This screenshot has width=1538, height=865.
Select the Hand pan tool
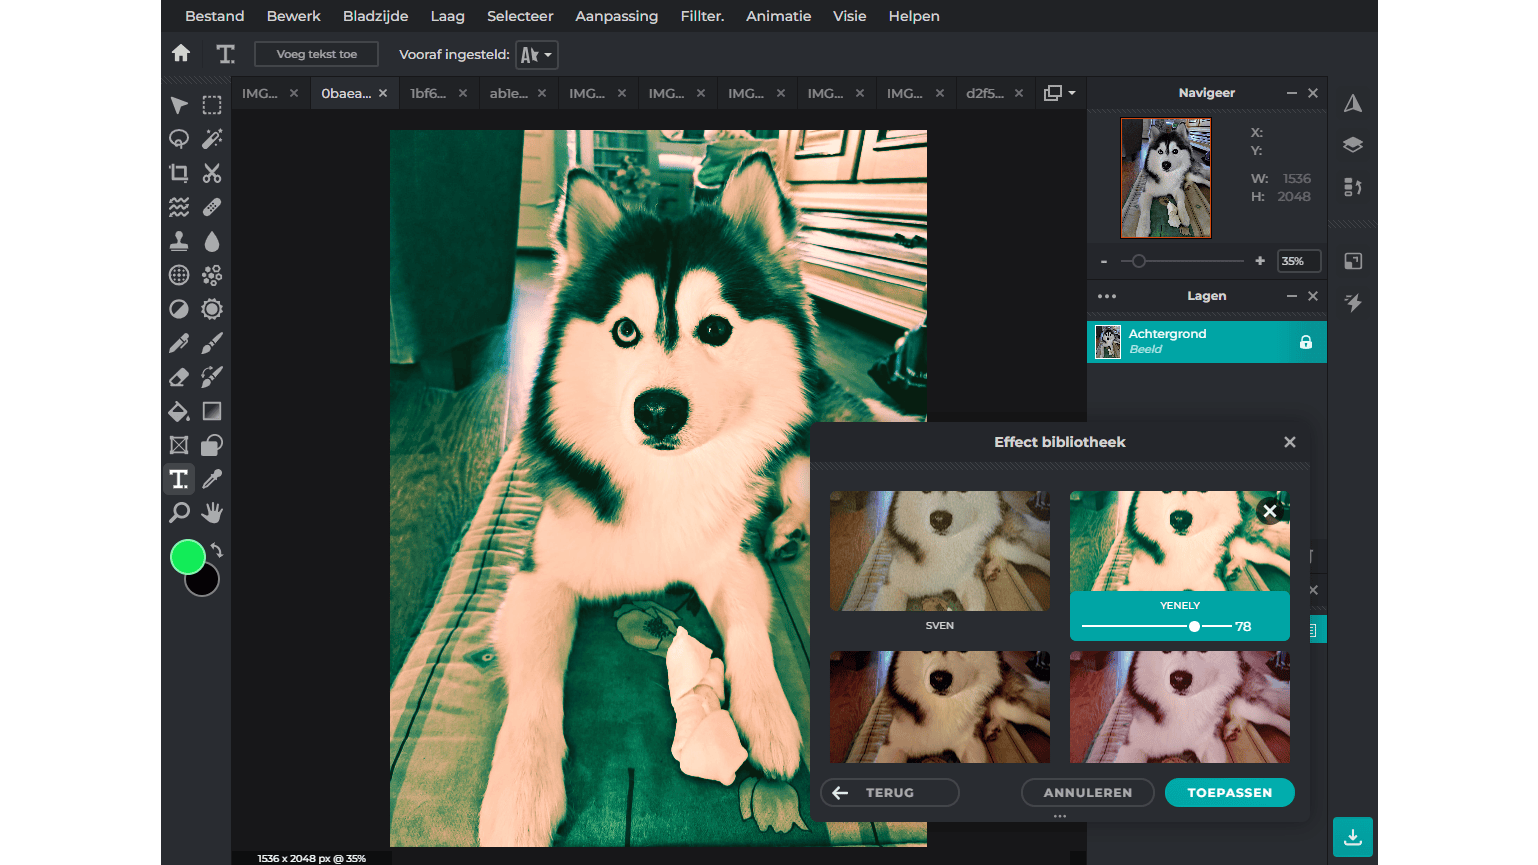point(212,513)
